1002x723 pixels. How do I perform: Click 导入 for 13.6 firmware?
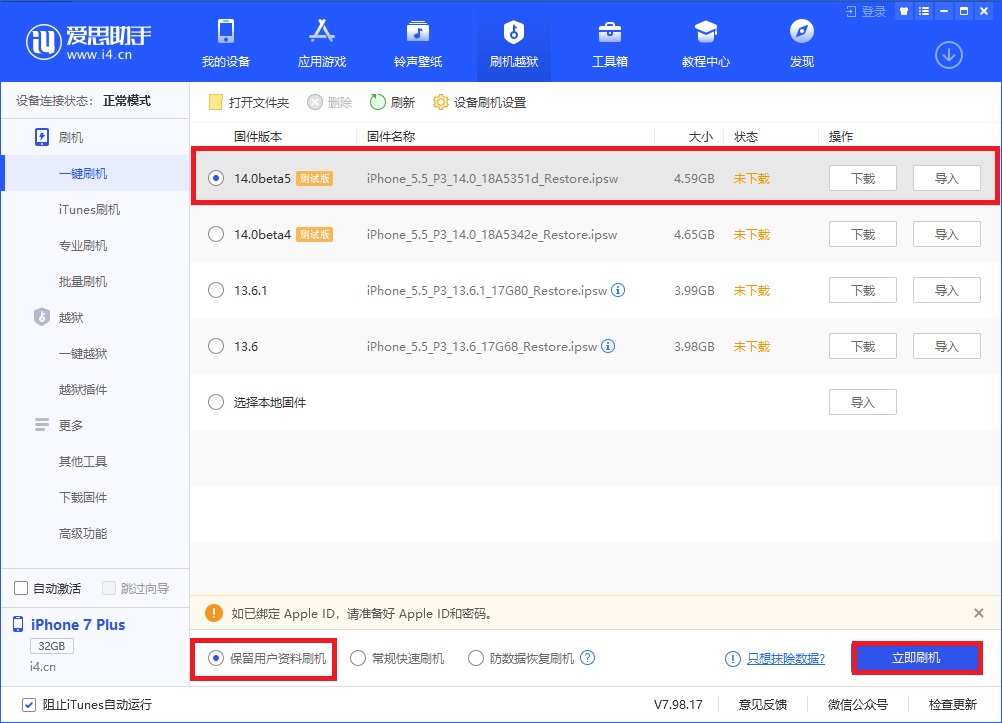tap(946, 346)
